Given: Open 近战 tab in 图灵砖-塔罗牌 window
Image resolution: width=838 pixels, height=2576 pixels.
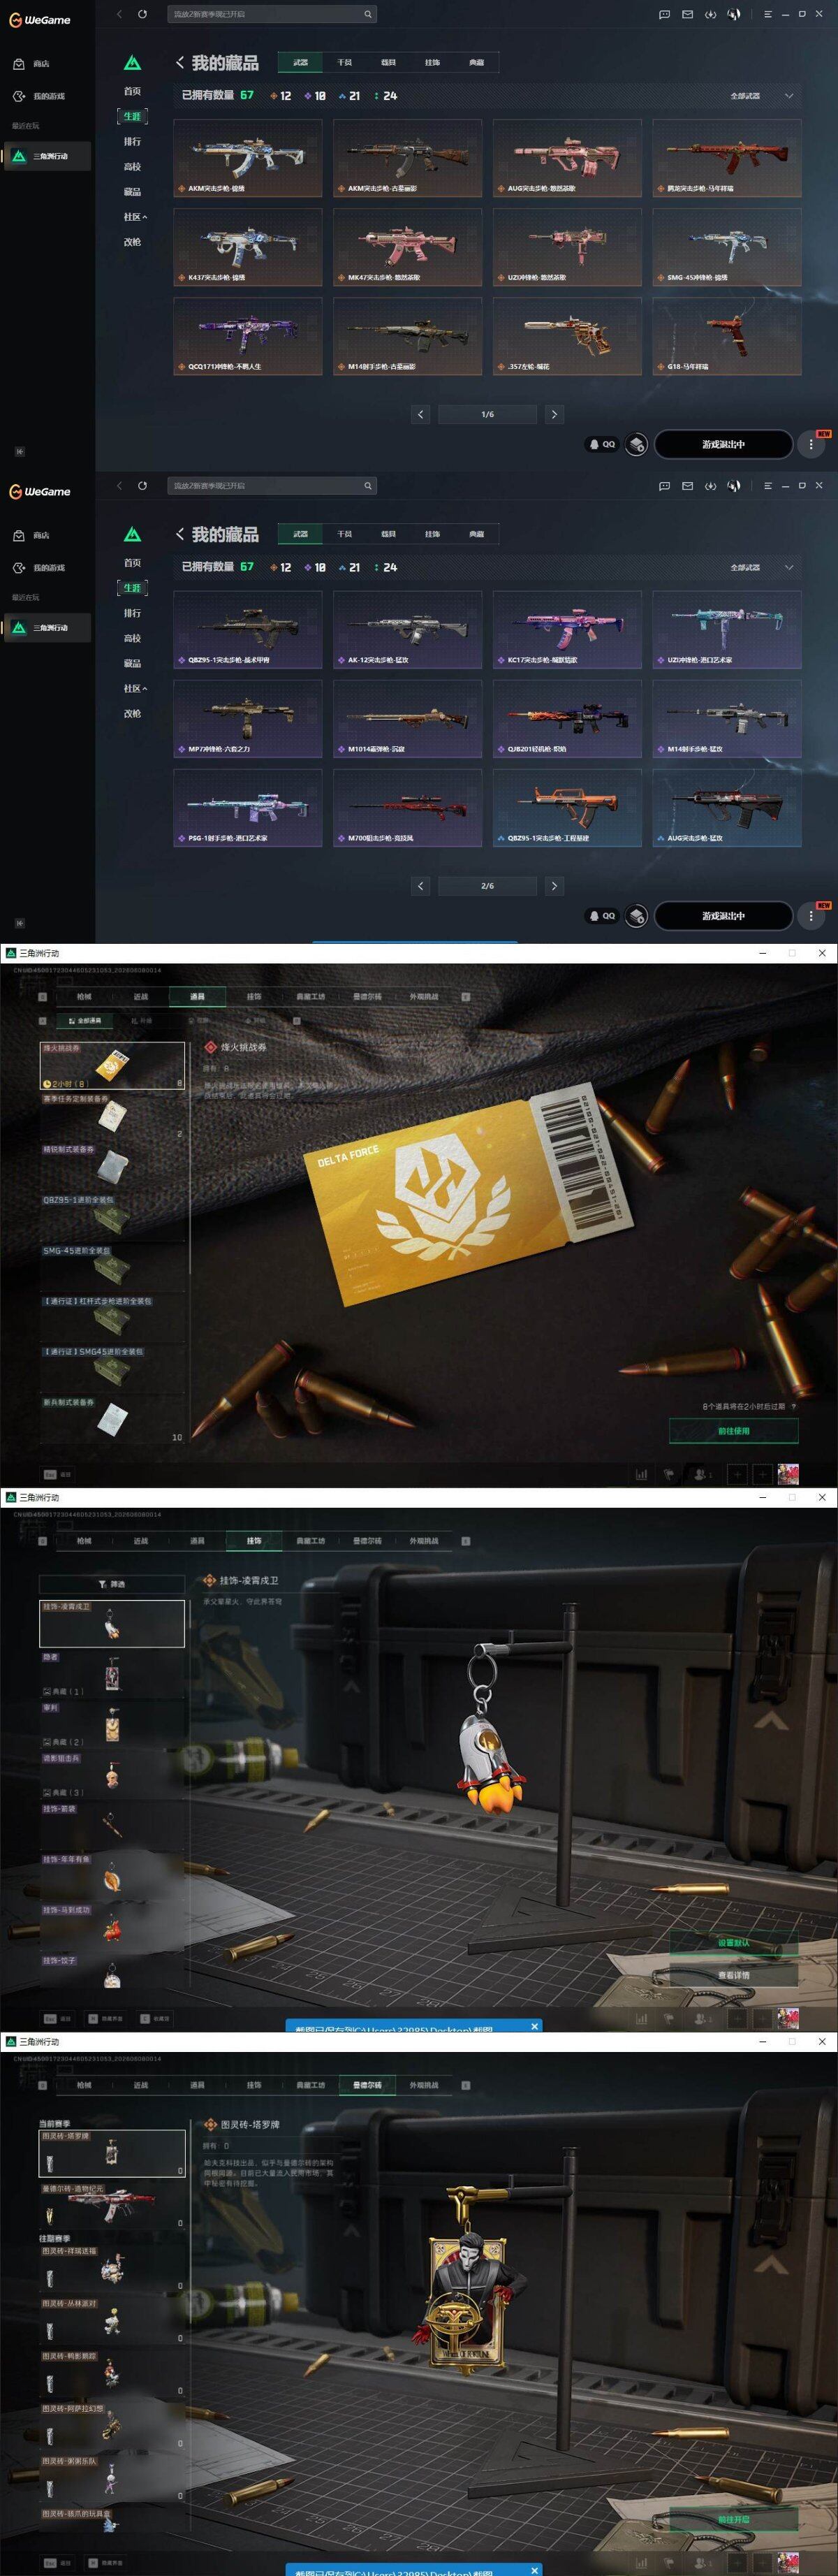Looking at the screenshot, I should [x=141, y=2085].
